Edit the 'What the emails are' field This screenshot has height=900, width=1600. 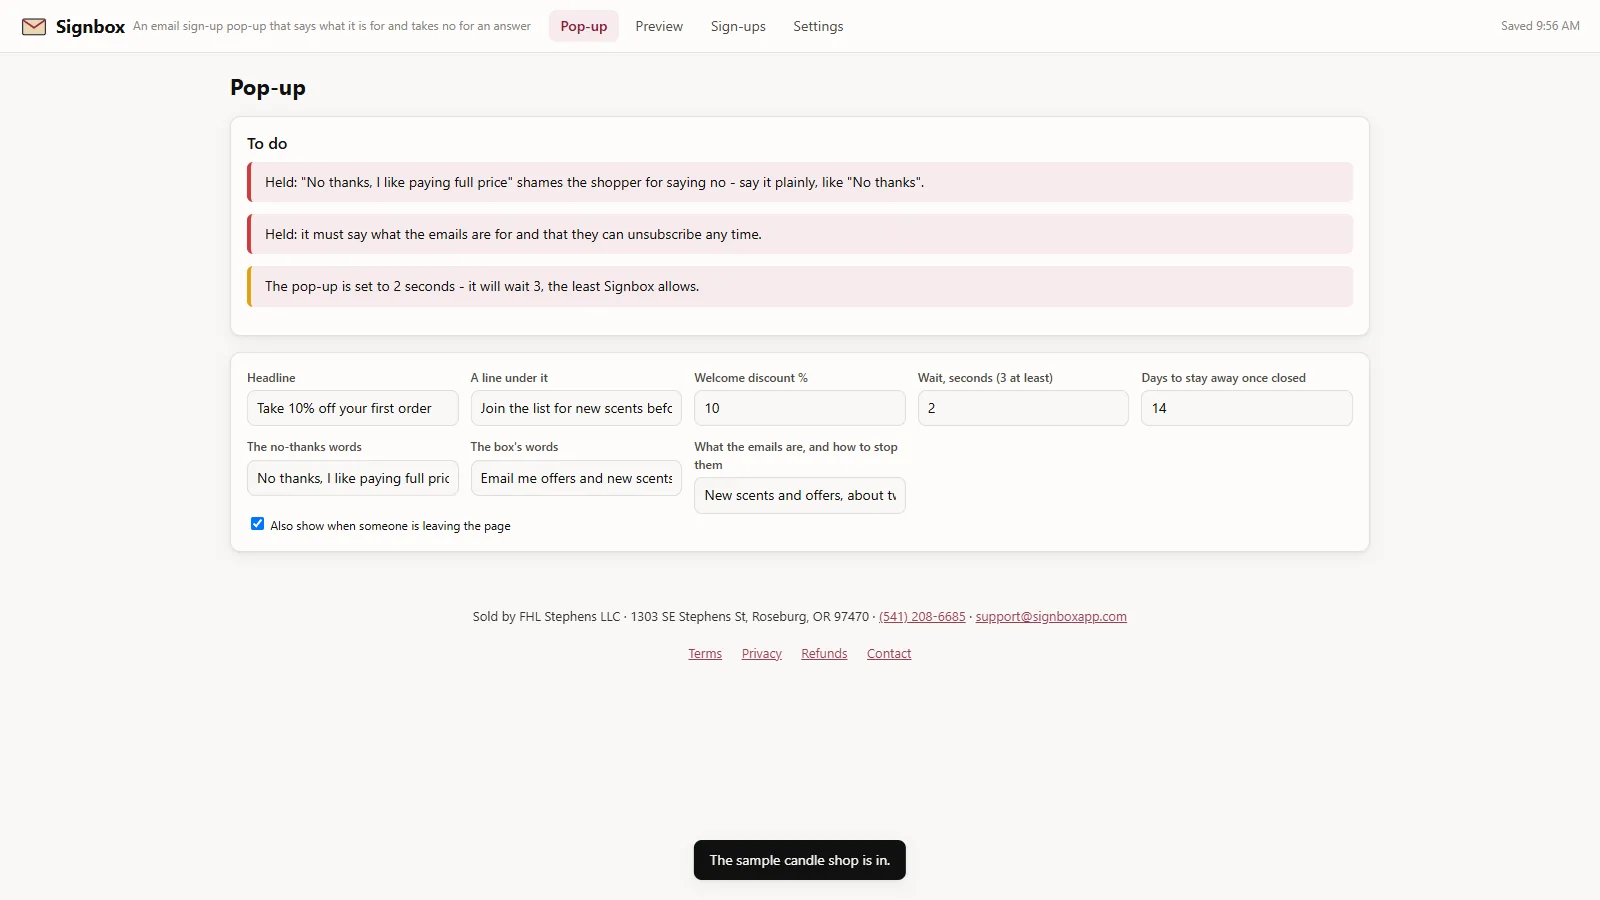pos(800,495)
